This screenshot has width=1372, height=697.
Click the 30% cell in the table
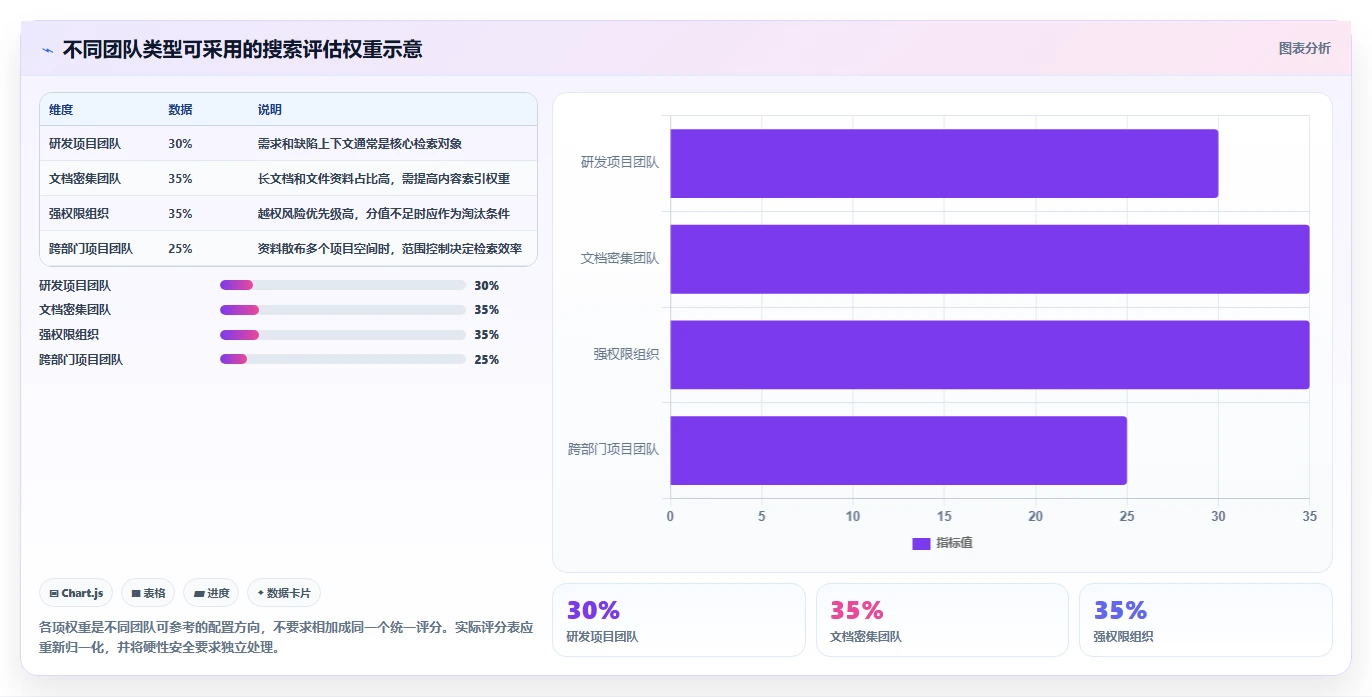click(180, 144)
